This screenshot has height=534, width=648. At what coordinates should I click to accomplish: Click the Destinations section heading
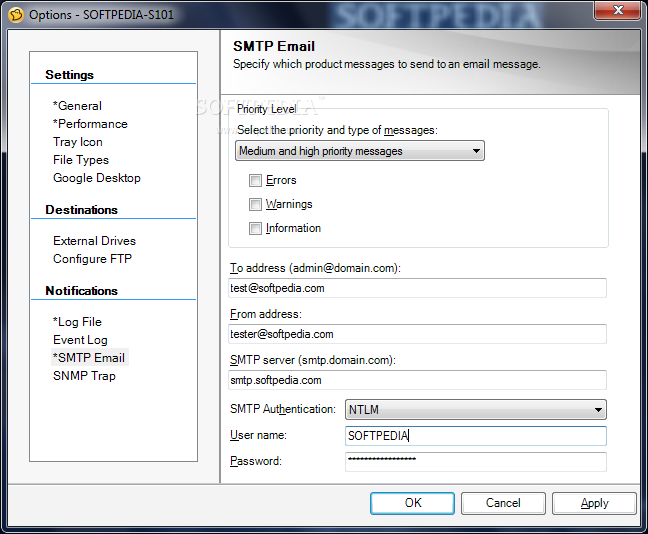(x=81, y=210)
